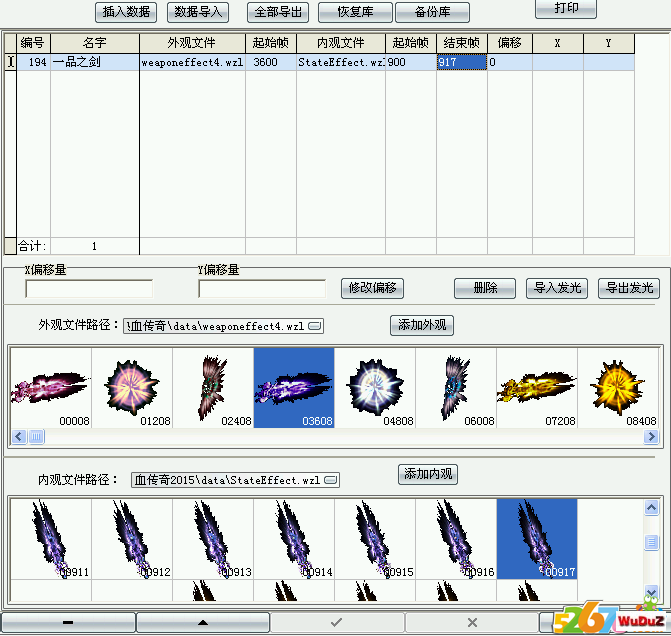This screenshot has height=636, width=671.
Task: Click the minus (delete record) navigator button
Action: [x=68, y=622]
